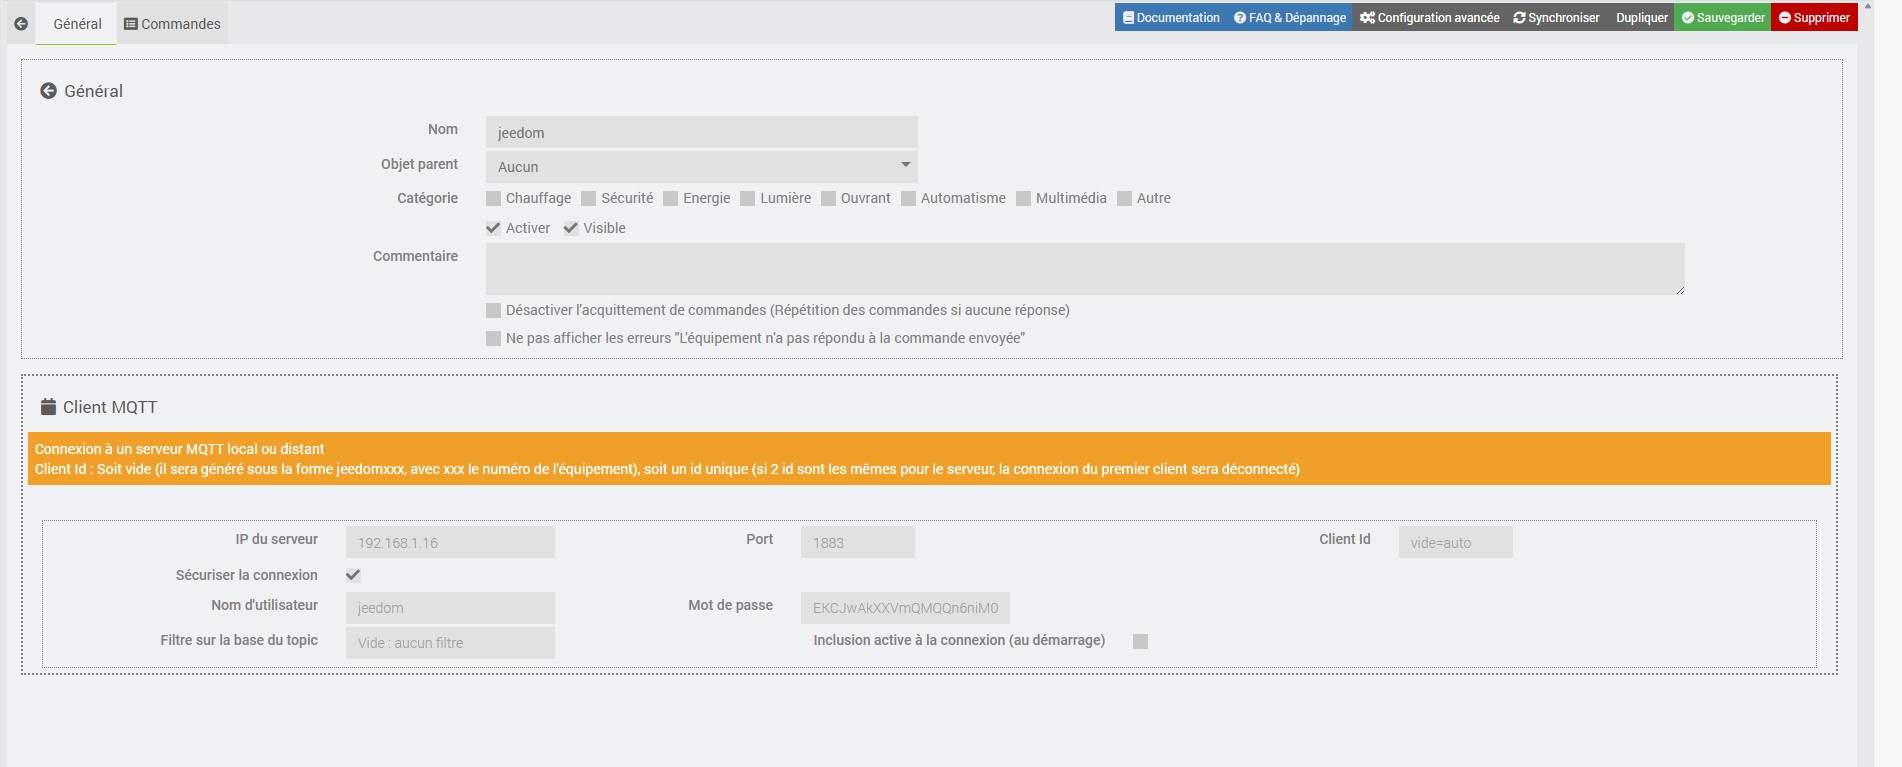
Task: Click the Port input field
Action: (858, 542)
